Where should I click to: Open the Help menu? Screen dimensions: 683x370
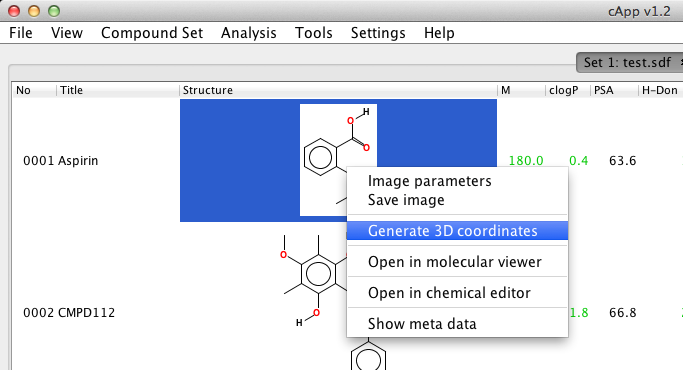pos(439,33)
